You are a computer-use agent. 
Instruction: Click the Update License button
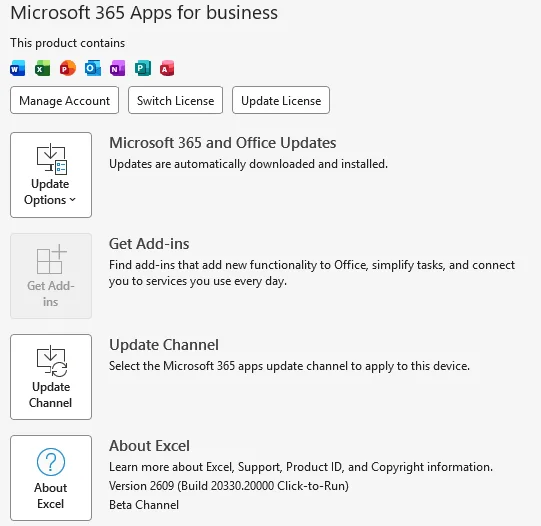[281, 100]
